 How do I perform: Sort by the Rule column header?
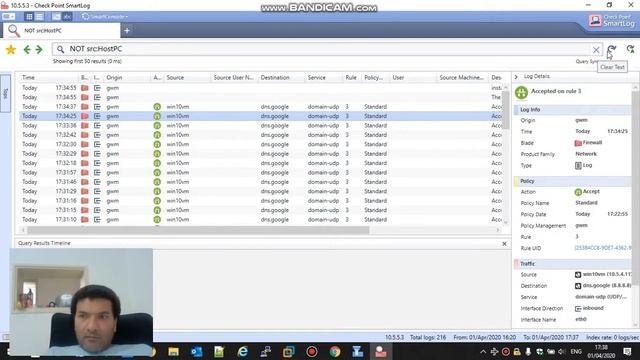352,78
